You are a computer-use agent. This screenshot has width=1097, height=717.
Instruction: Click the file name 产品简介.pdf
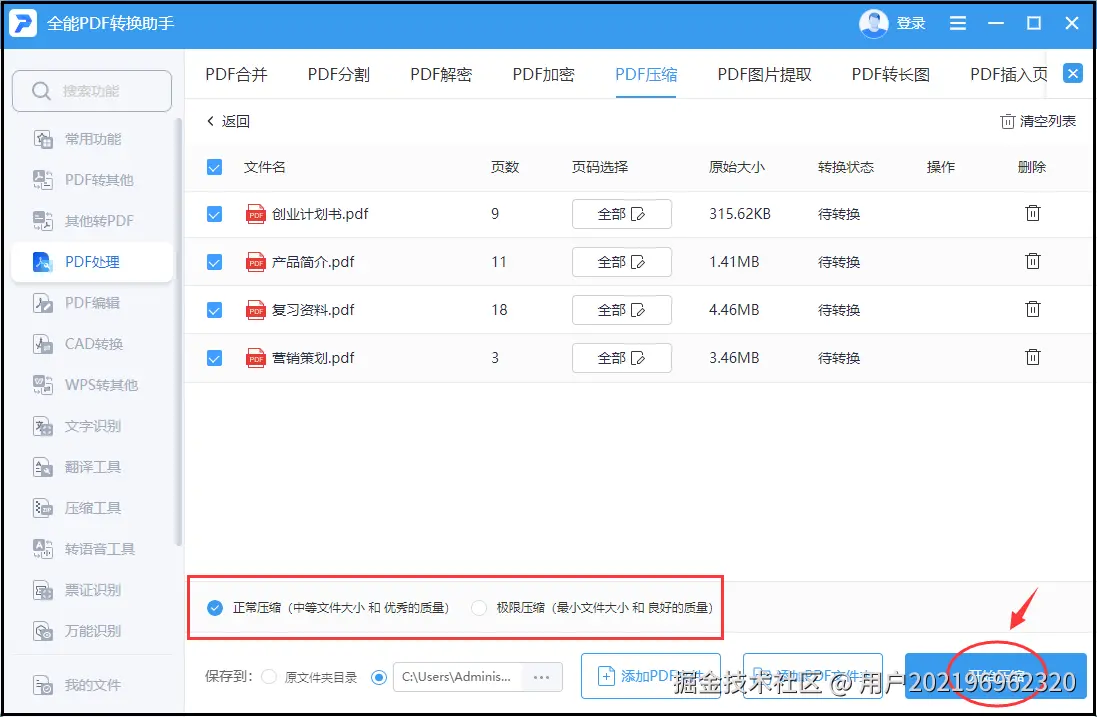coord(313,262)
